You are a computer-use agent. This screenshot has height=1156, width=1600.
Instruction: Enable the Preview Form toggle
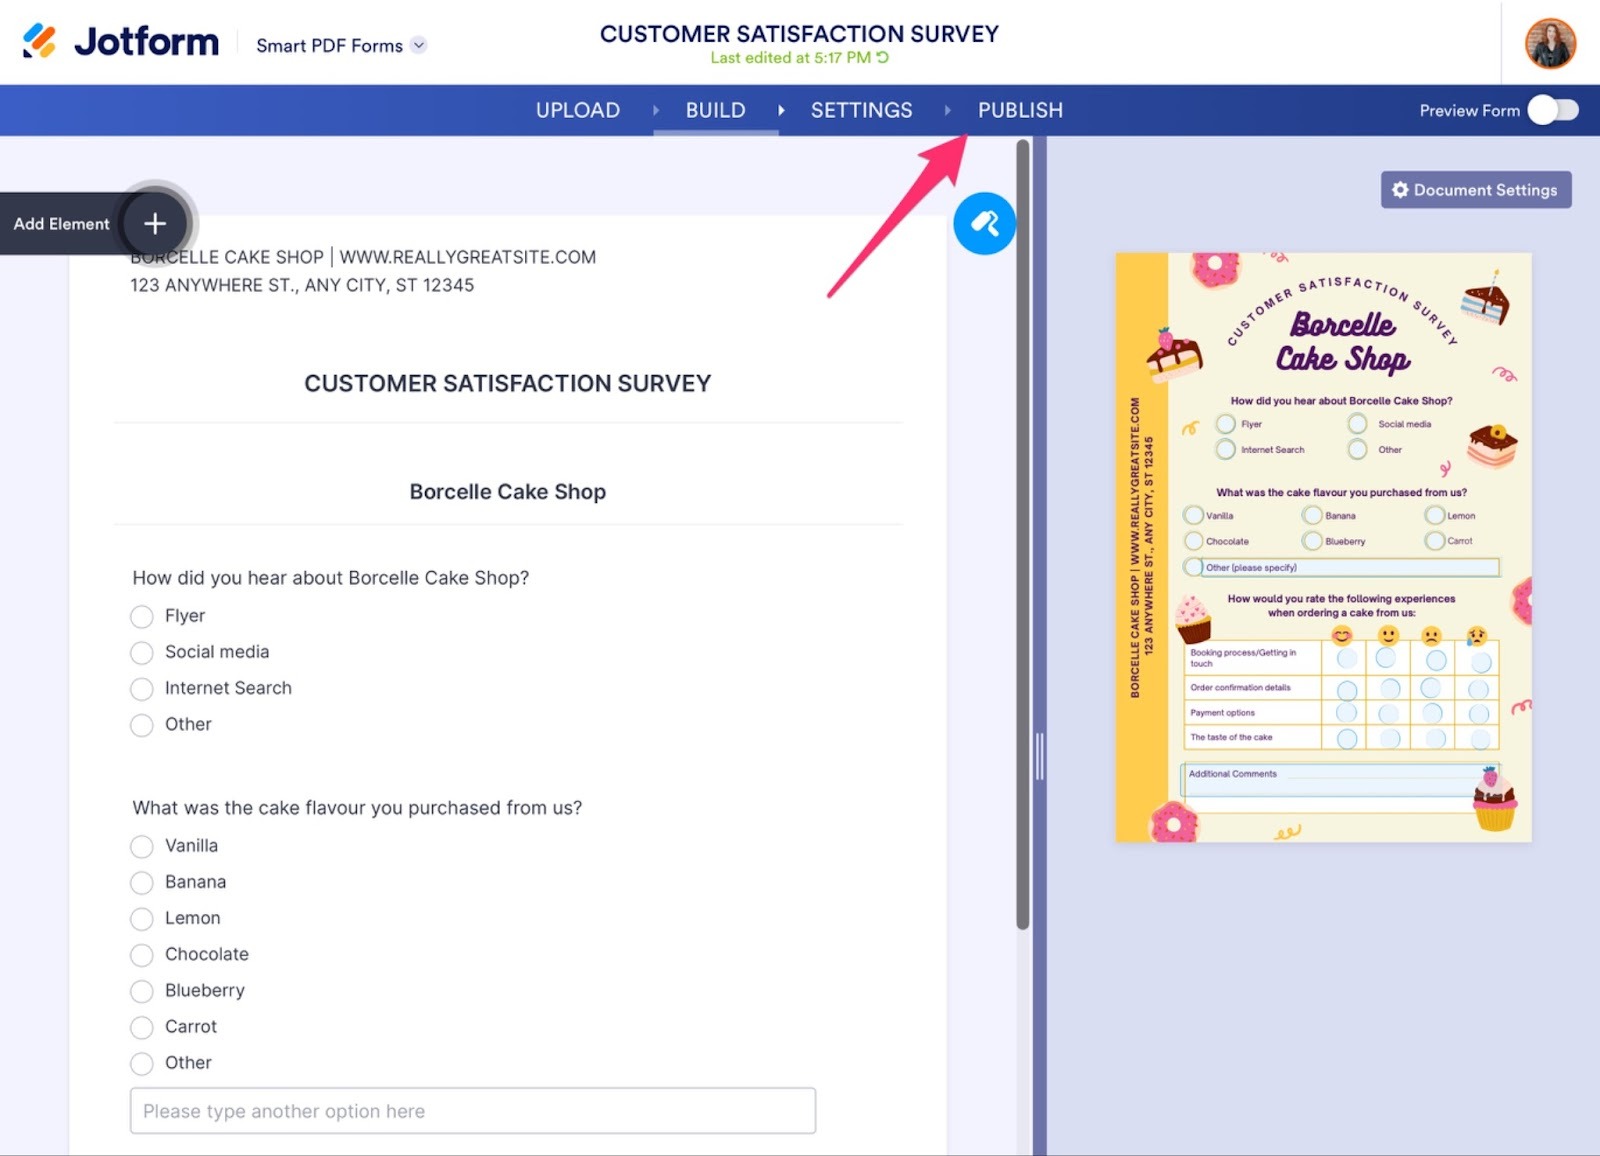pos(1552,110)
